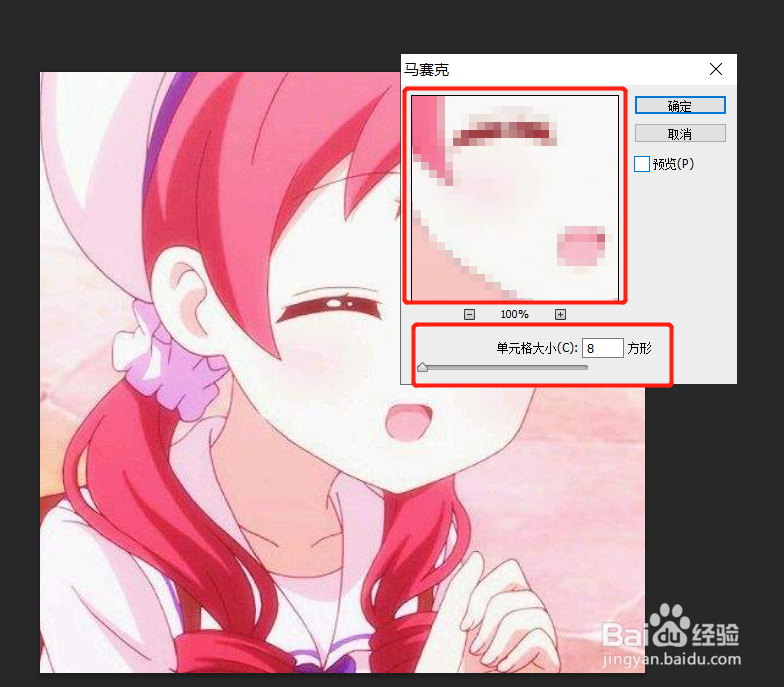Image resolution: width=784 pixels, height=687 pixels.
Task: Click the 马赛克 dialog title
Action: coord(426,70)
